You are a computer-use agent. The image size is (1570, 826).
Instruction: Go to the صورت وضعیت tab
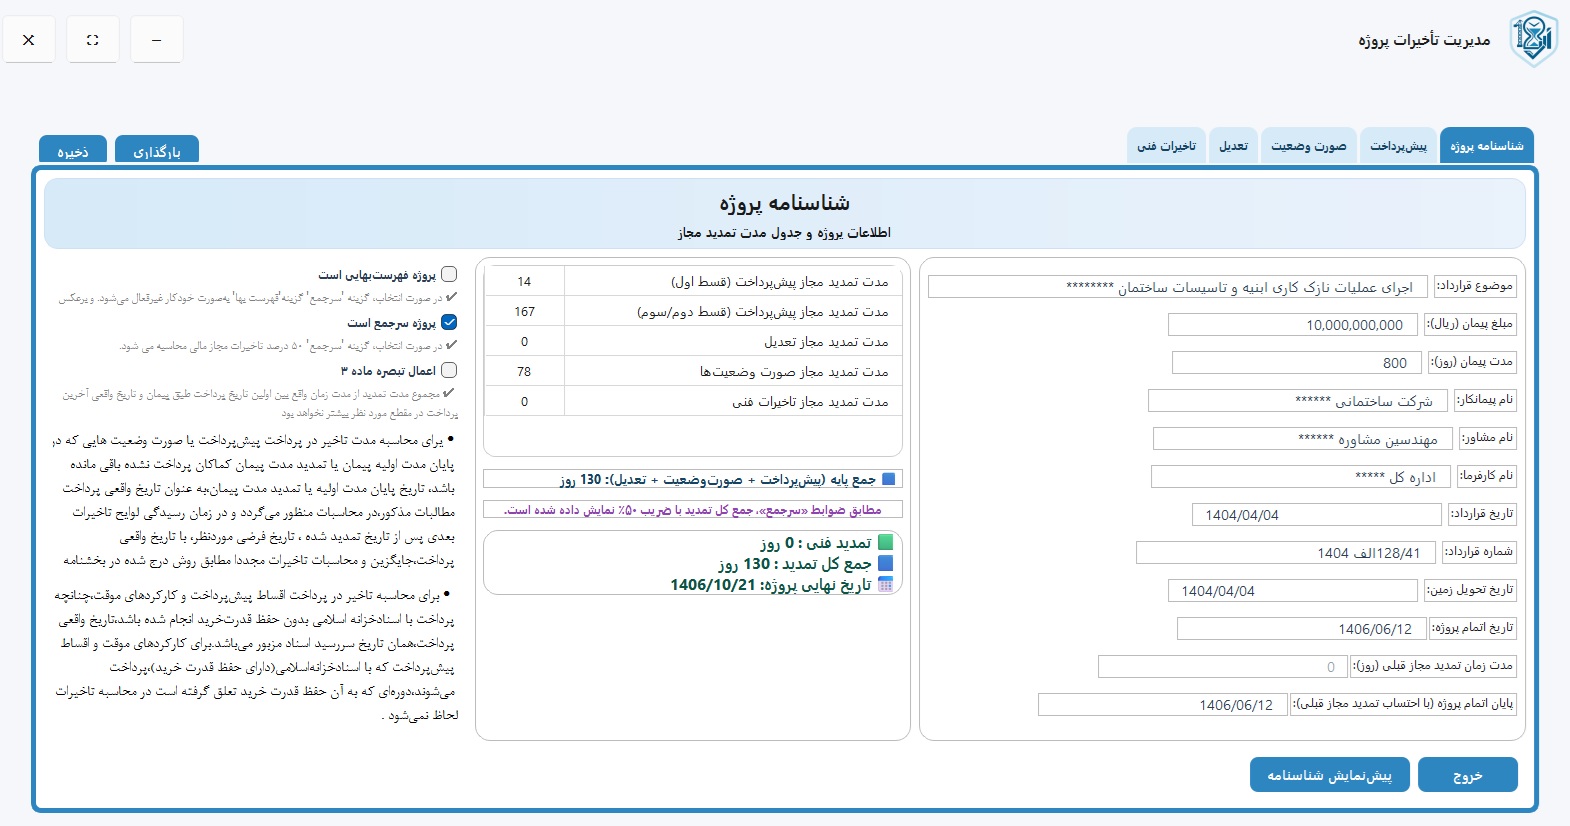coord(1308,146)
